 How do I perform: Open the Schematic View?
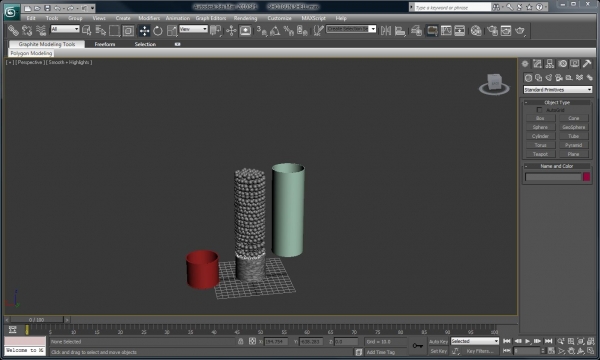pos(460,31)
